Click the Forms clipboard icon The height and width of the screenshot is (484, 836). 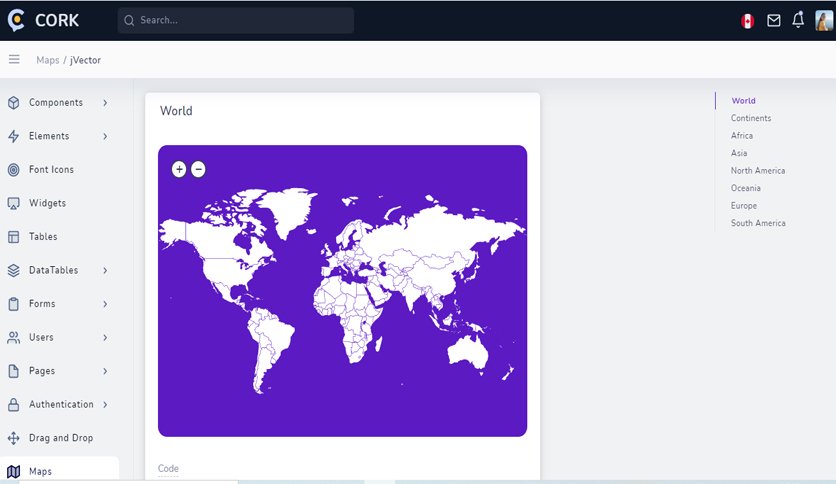pyautogui.click(x=14, y=304)
